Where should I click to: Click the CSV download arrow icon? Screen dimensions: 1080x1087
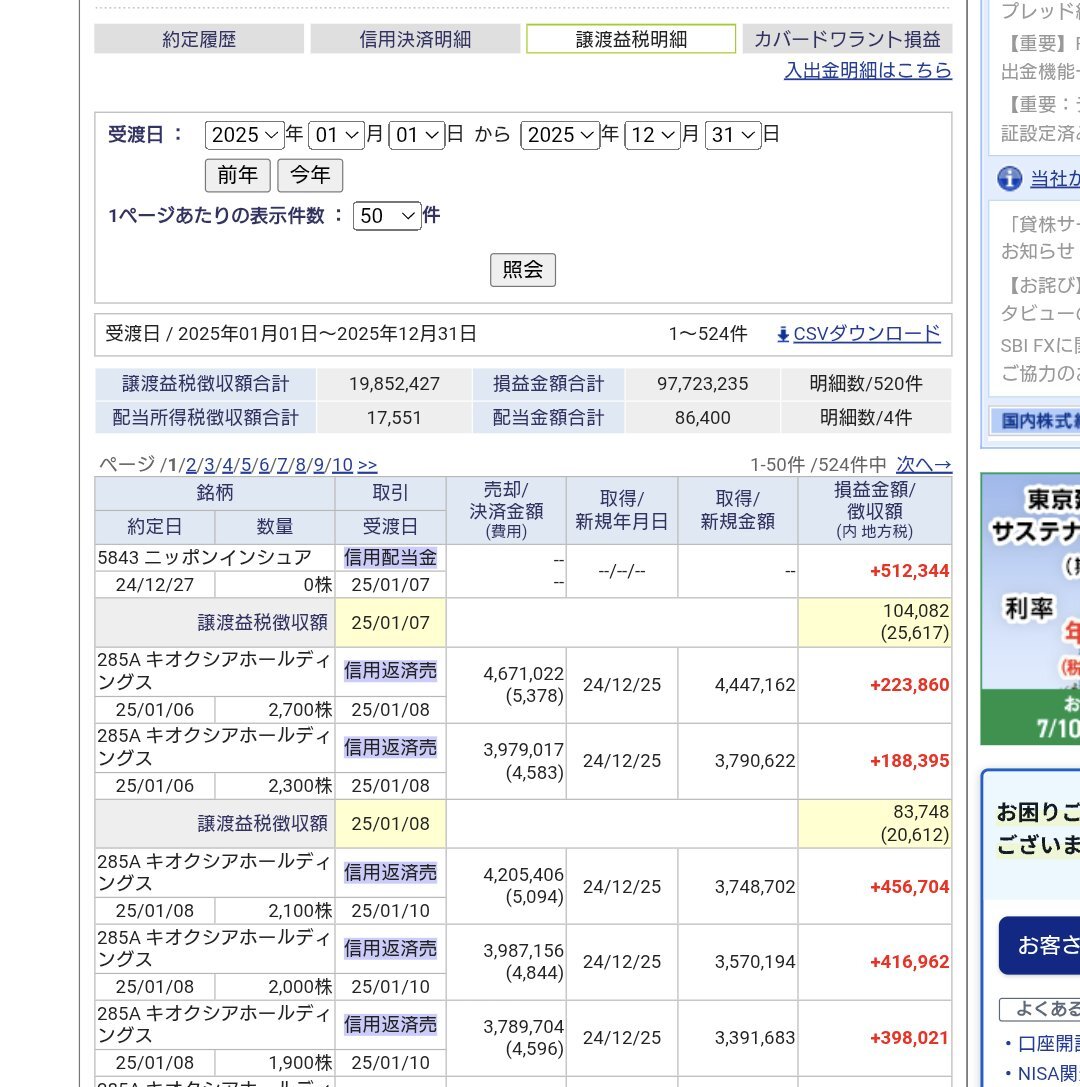[783, 335]
